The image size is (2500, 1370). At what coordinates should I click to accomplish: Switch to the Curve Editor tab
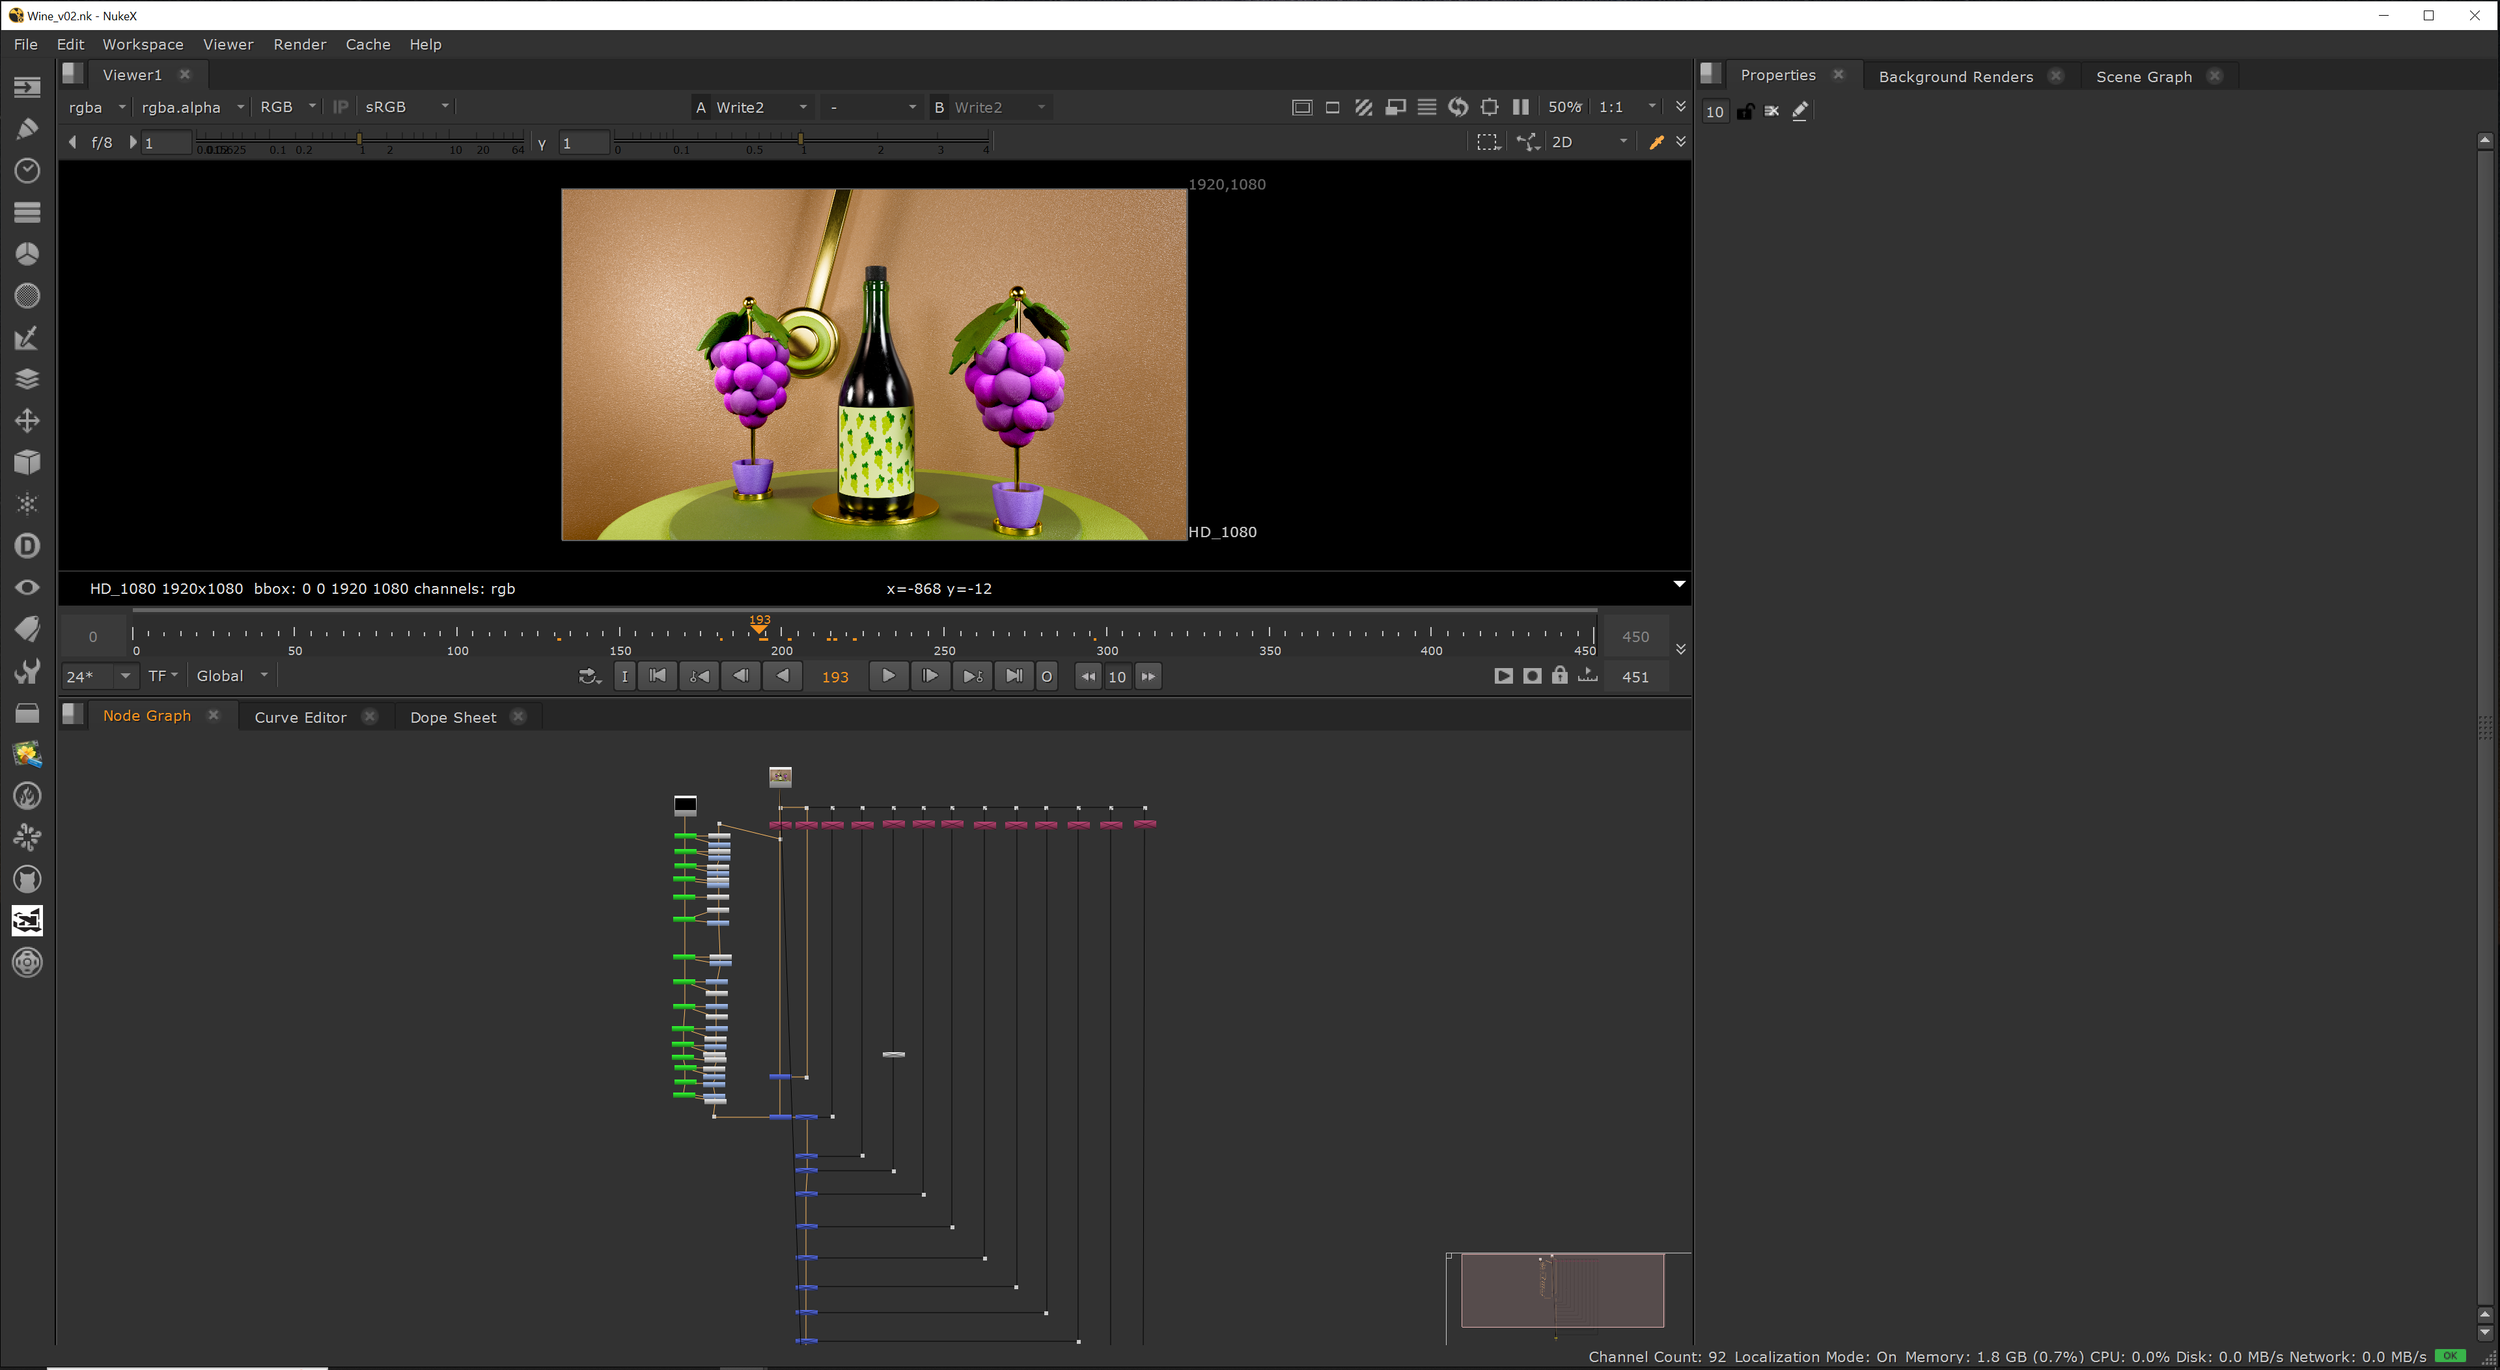tap(300, 717)
